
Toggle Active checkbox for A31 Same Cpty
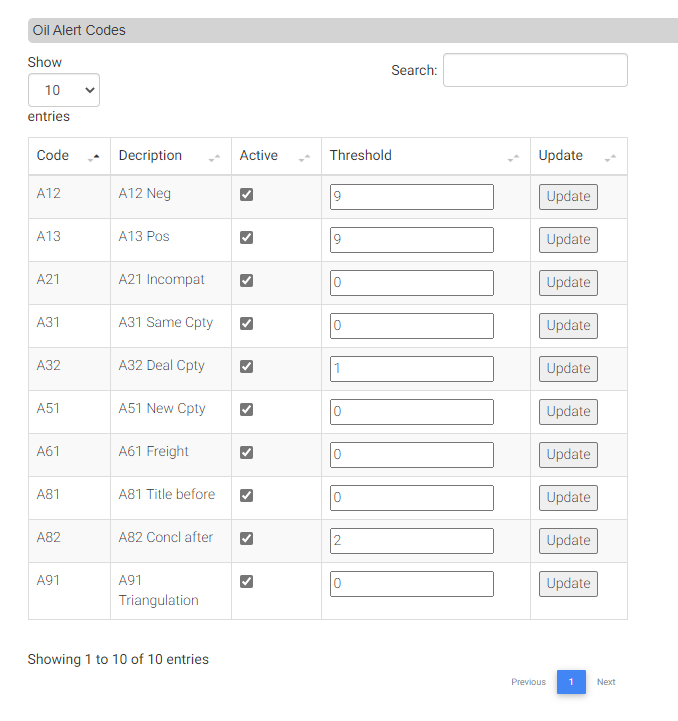tap(247, 323)
